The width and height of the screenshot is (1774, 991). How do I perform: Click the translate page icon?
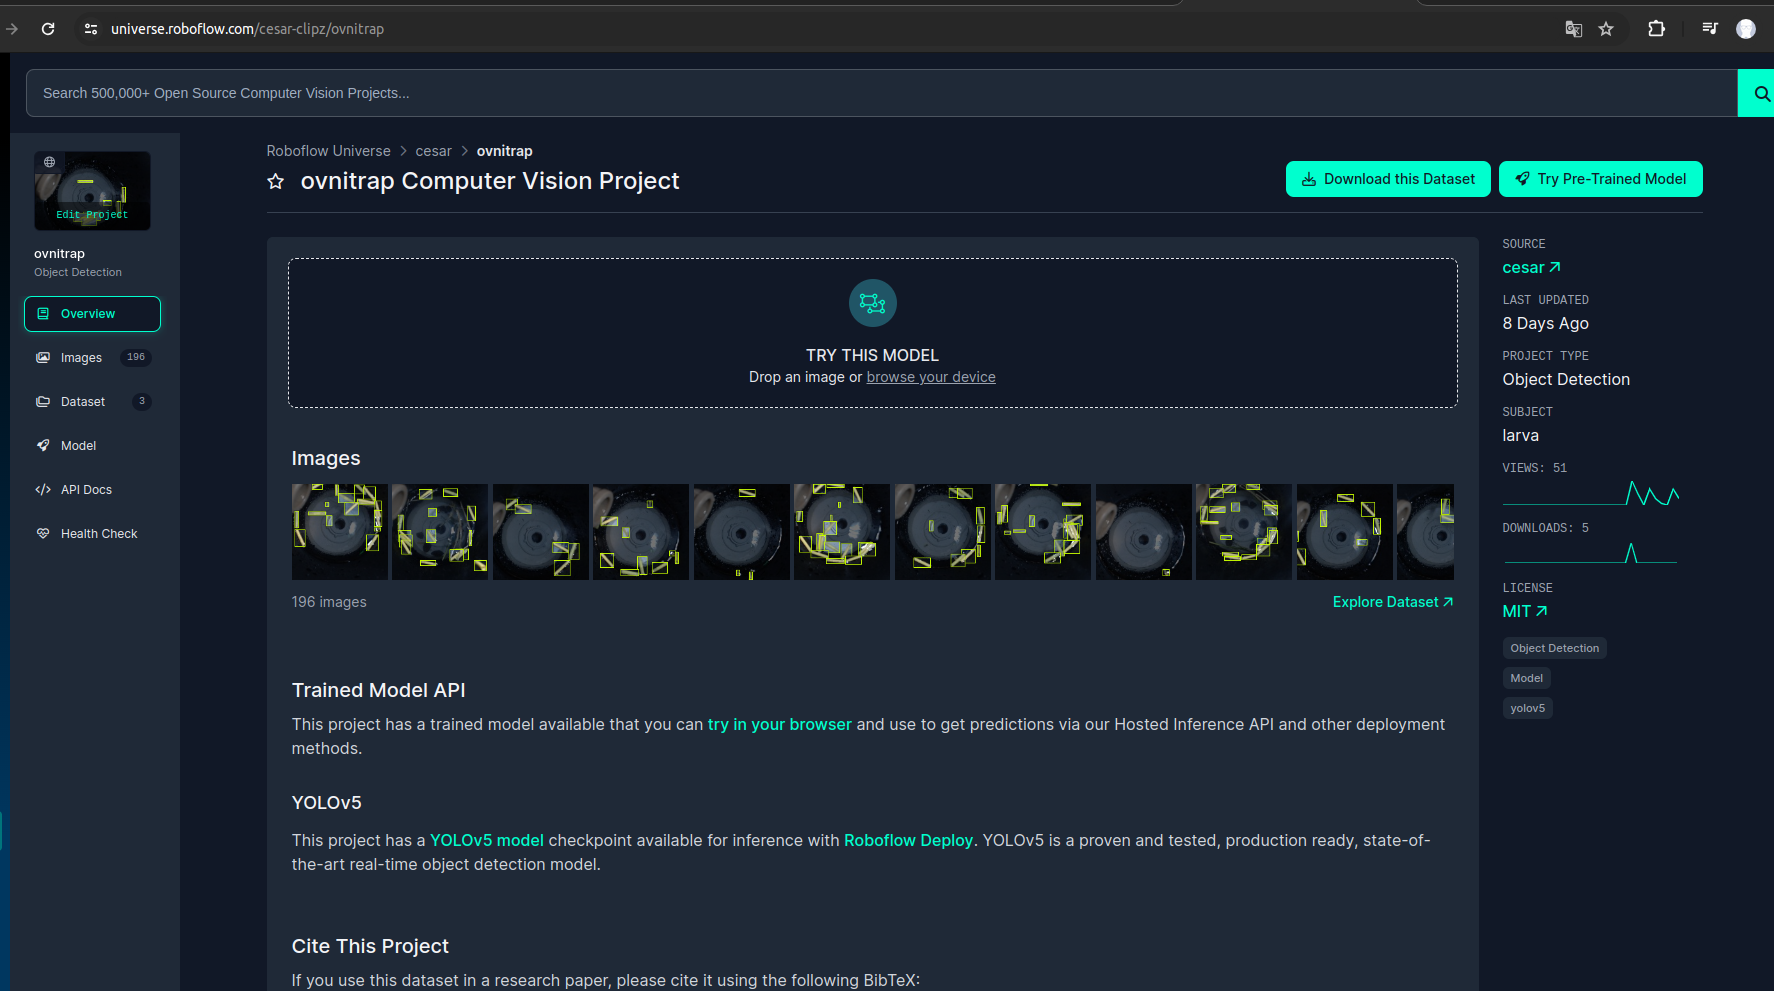[x=1573, y=29]
